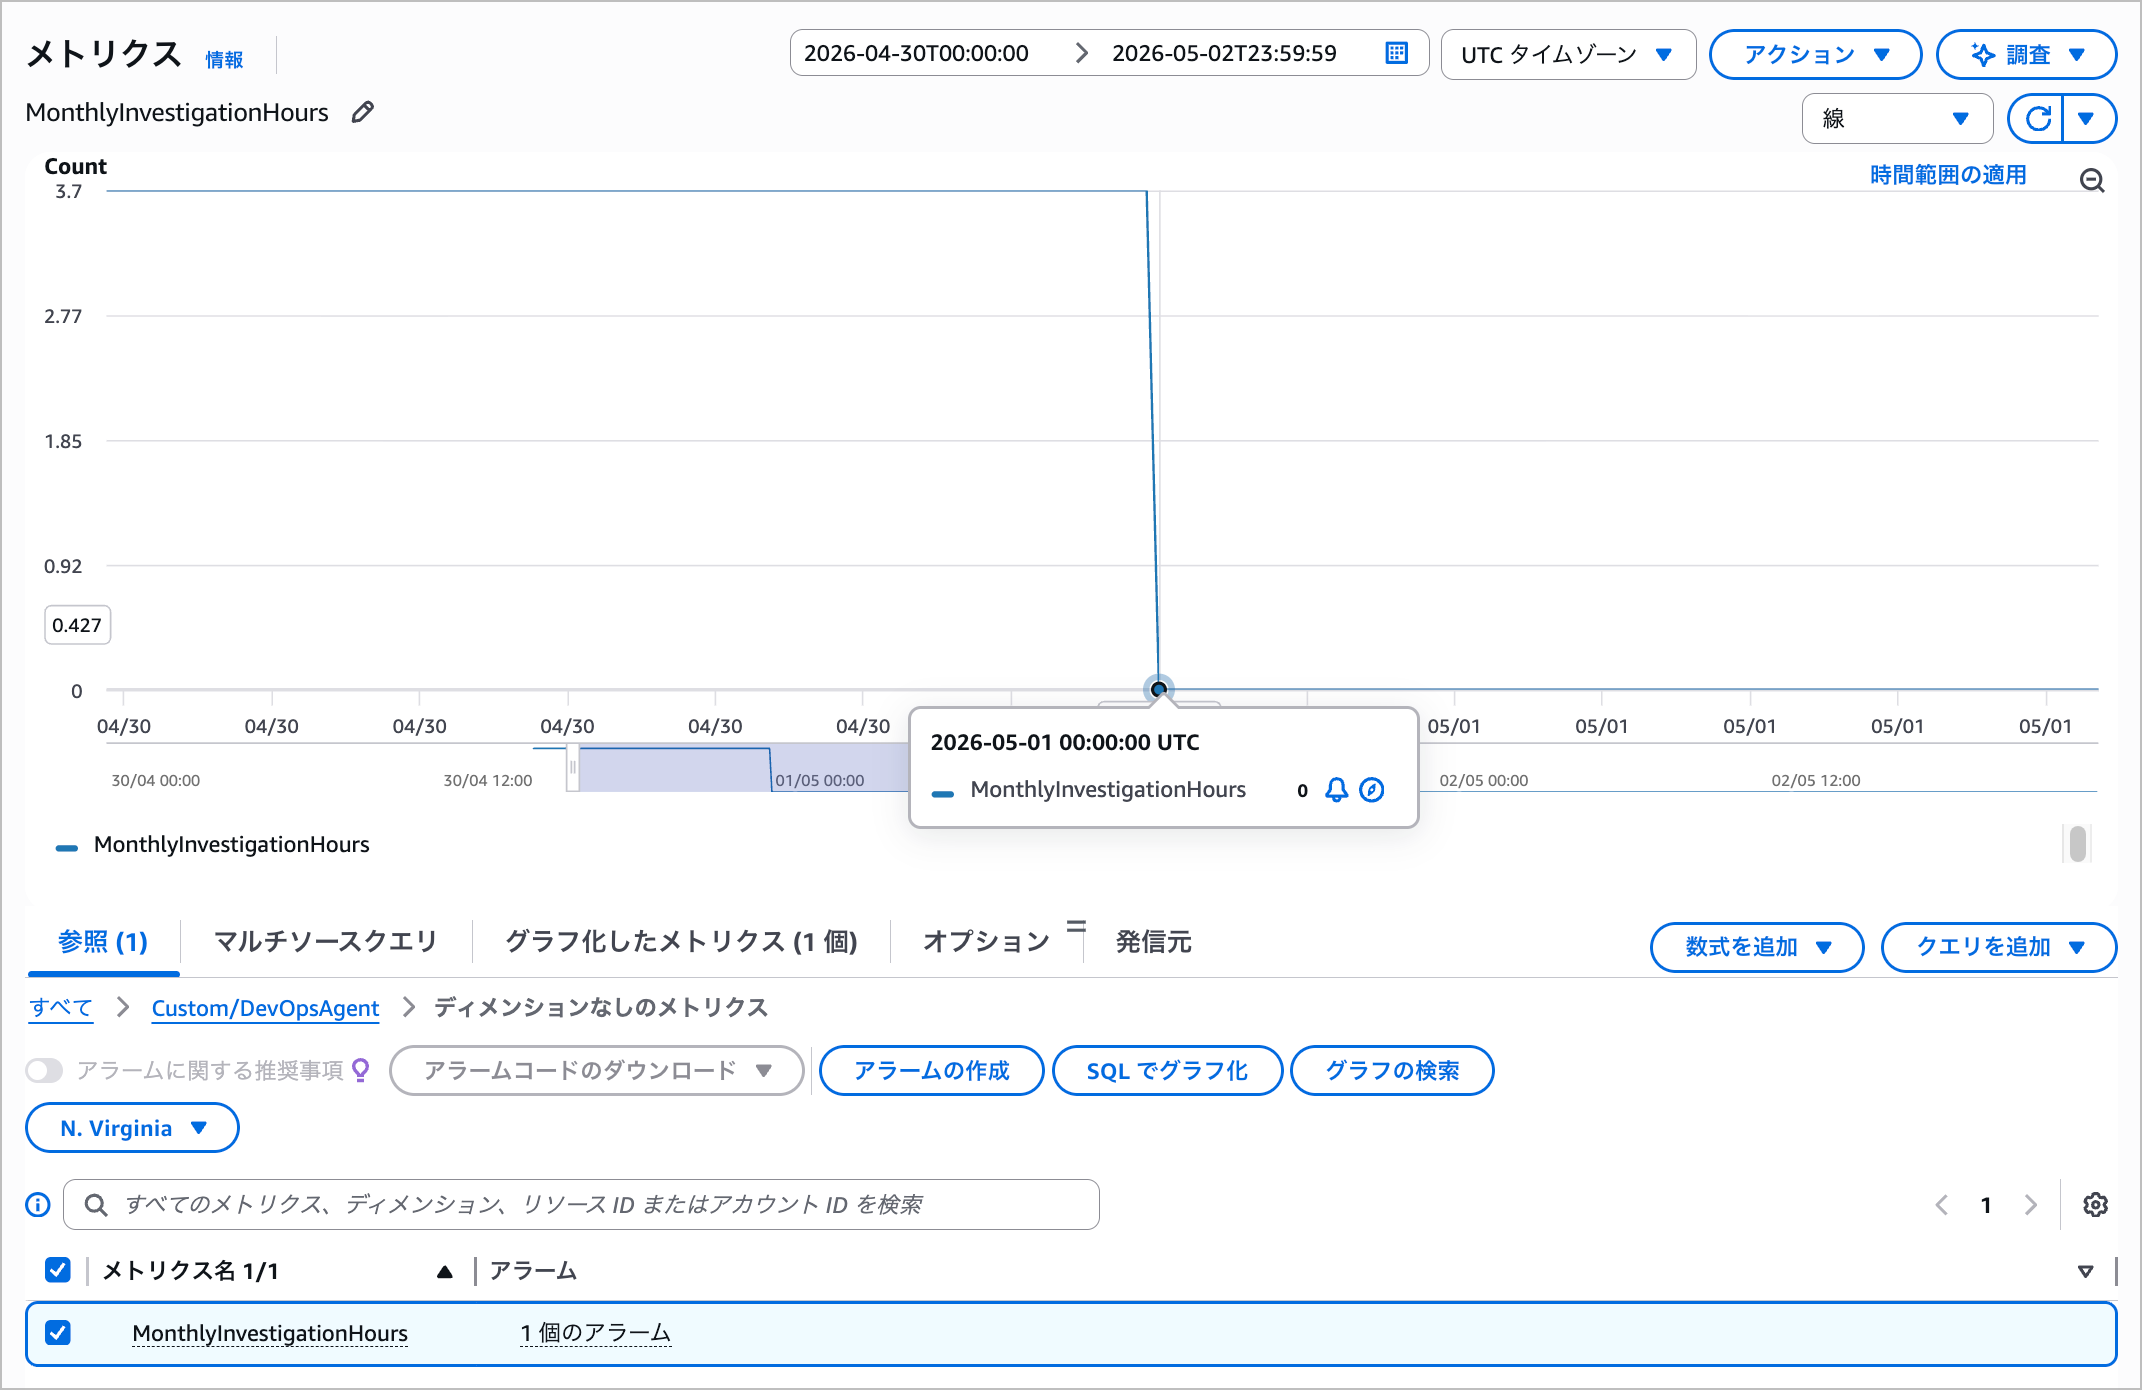Open the 調査 dropdown
Image resolution: width=2142 pixels, height=1390 pixels.
(2026, 54)
